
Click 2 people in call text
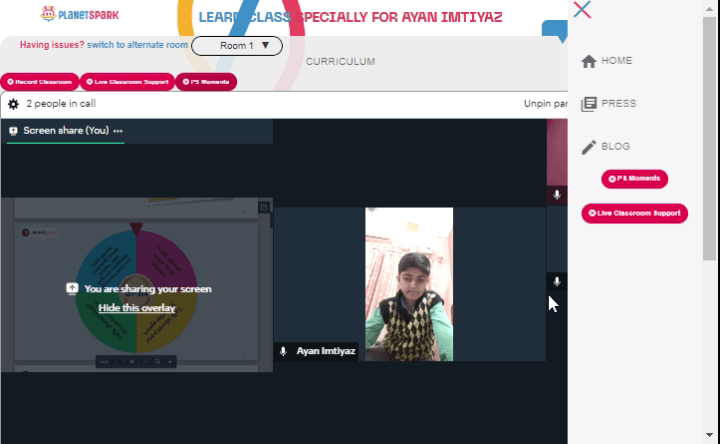[61, 104]
